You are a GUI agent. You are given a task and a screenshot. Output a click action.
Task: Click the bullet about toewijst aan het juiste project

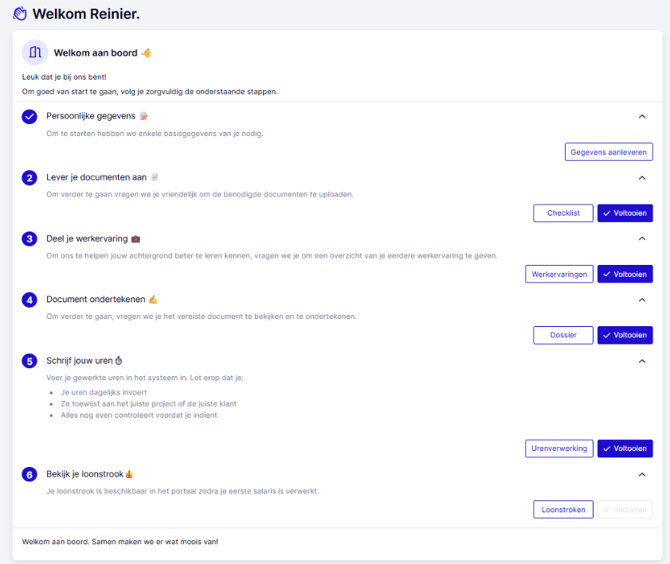[x=148, y=404]
